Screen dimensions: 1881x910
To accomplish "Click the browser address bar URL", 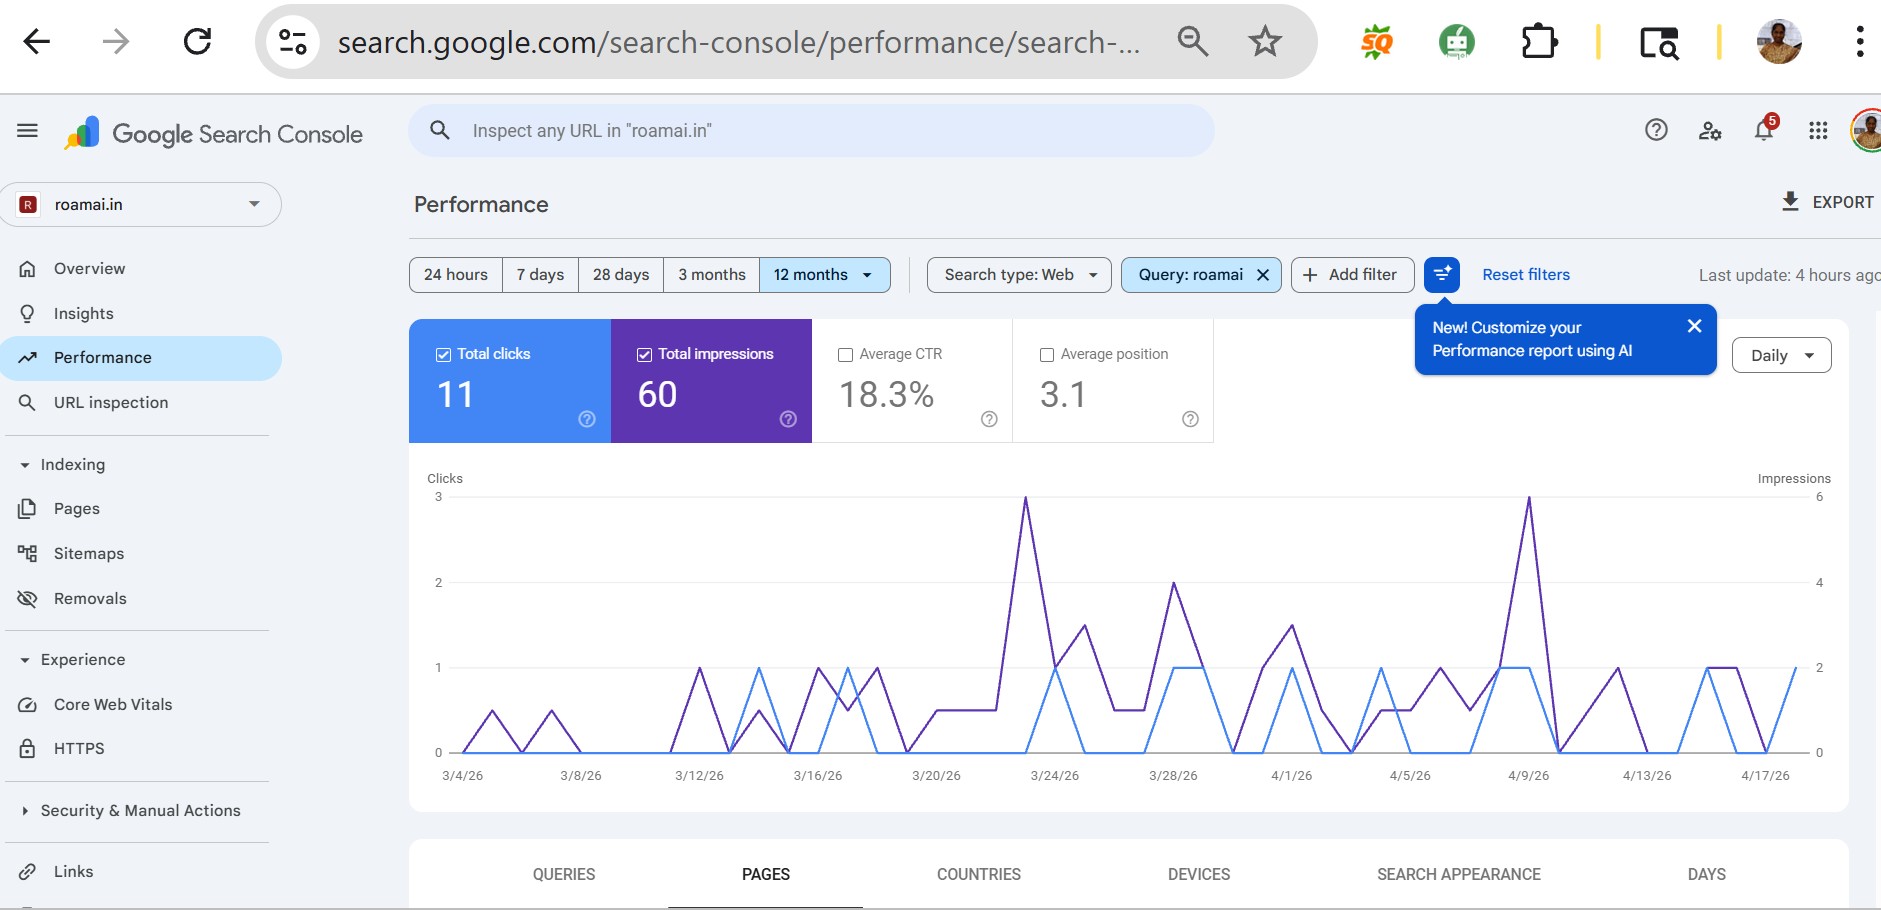I will coord(738,42).
